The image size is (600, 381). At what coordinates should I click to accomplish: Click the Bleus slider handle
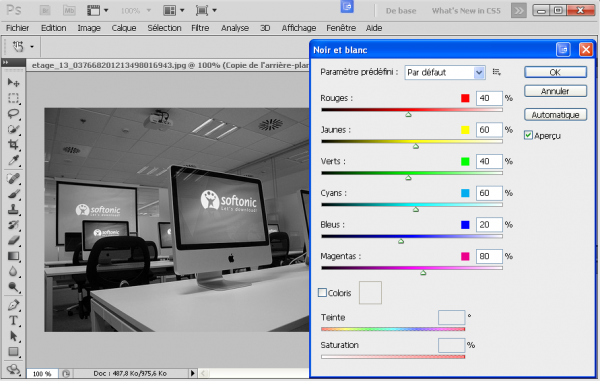[x=401, y=241]
